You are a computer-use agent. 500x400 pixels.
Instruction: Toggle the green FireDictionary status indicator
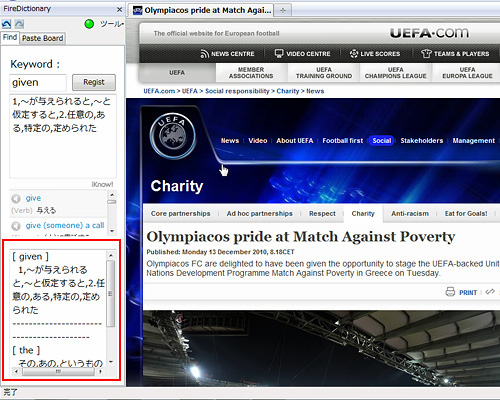point(89,24)
